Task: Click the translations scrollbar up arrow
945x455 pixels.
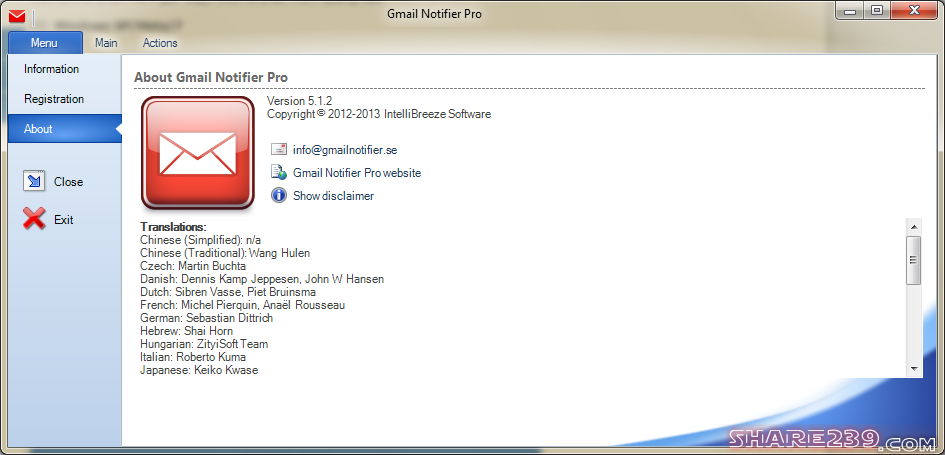Action: (914, 227)
